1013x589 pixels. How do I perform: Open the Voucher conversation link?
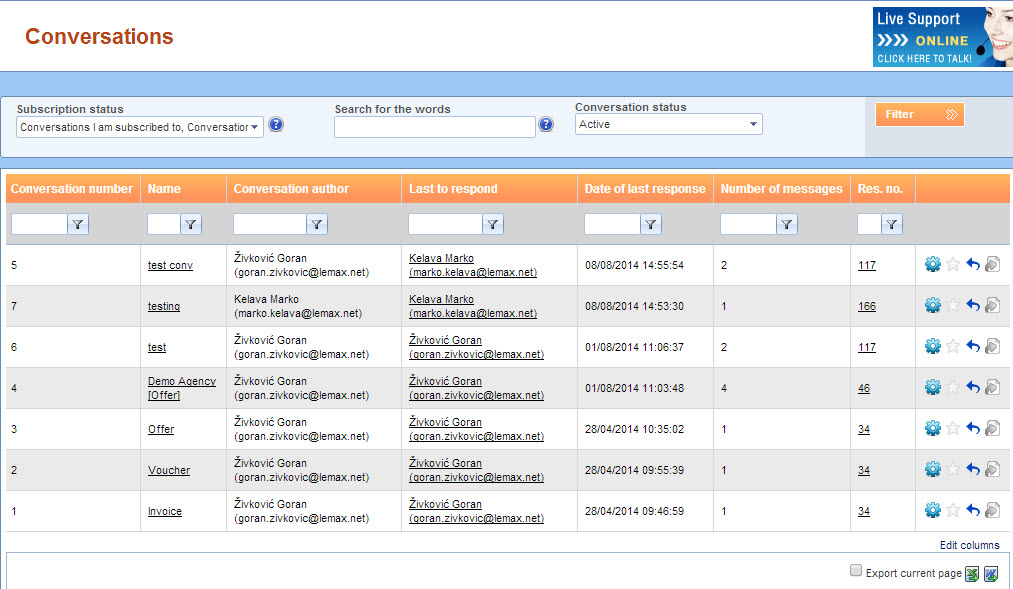[169, 470]
